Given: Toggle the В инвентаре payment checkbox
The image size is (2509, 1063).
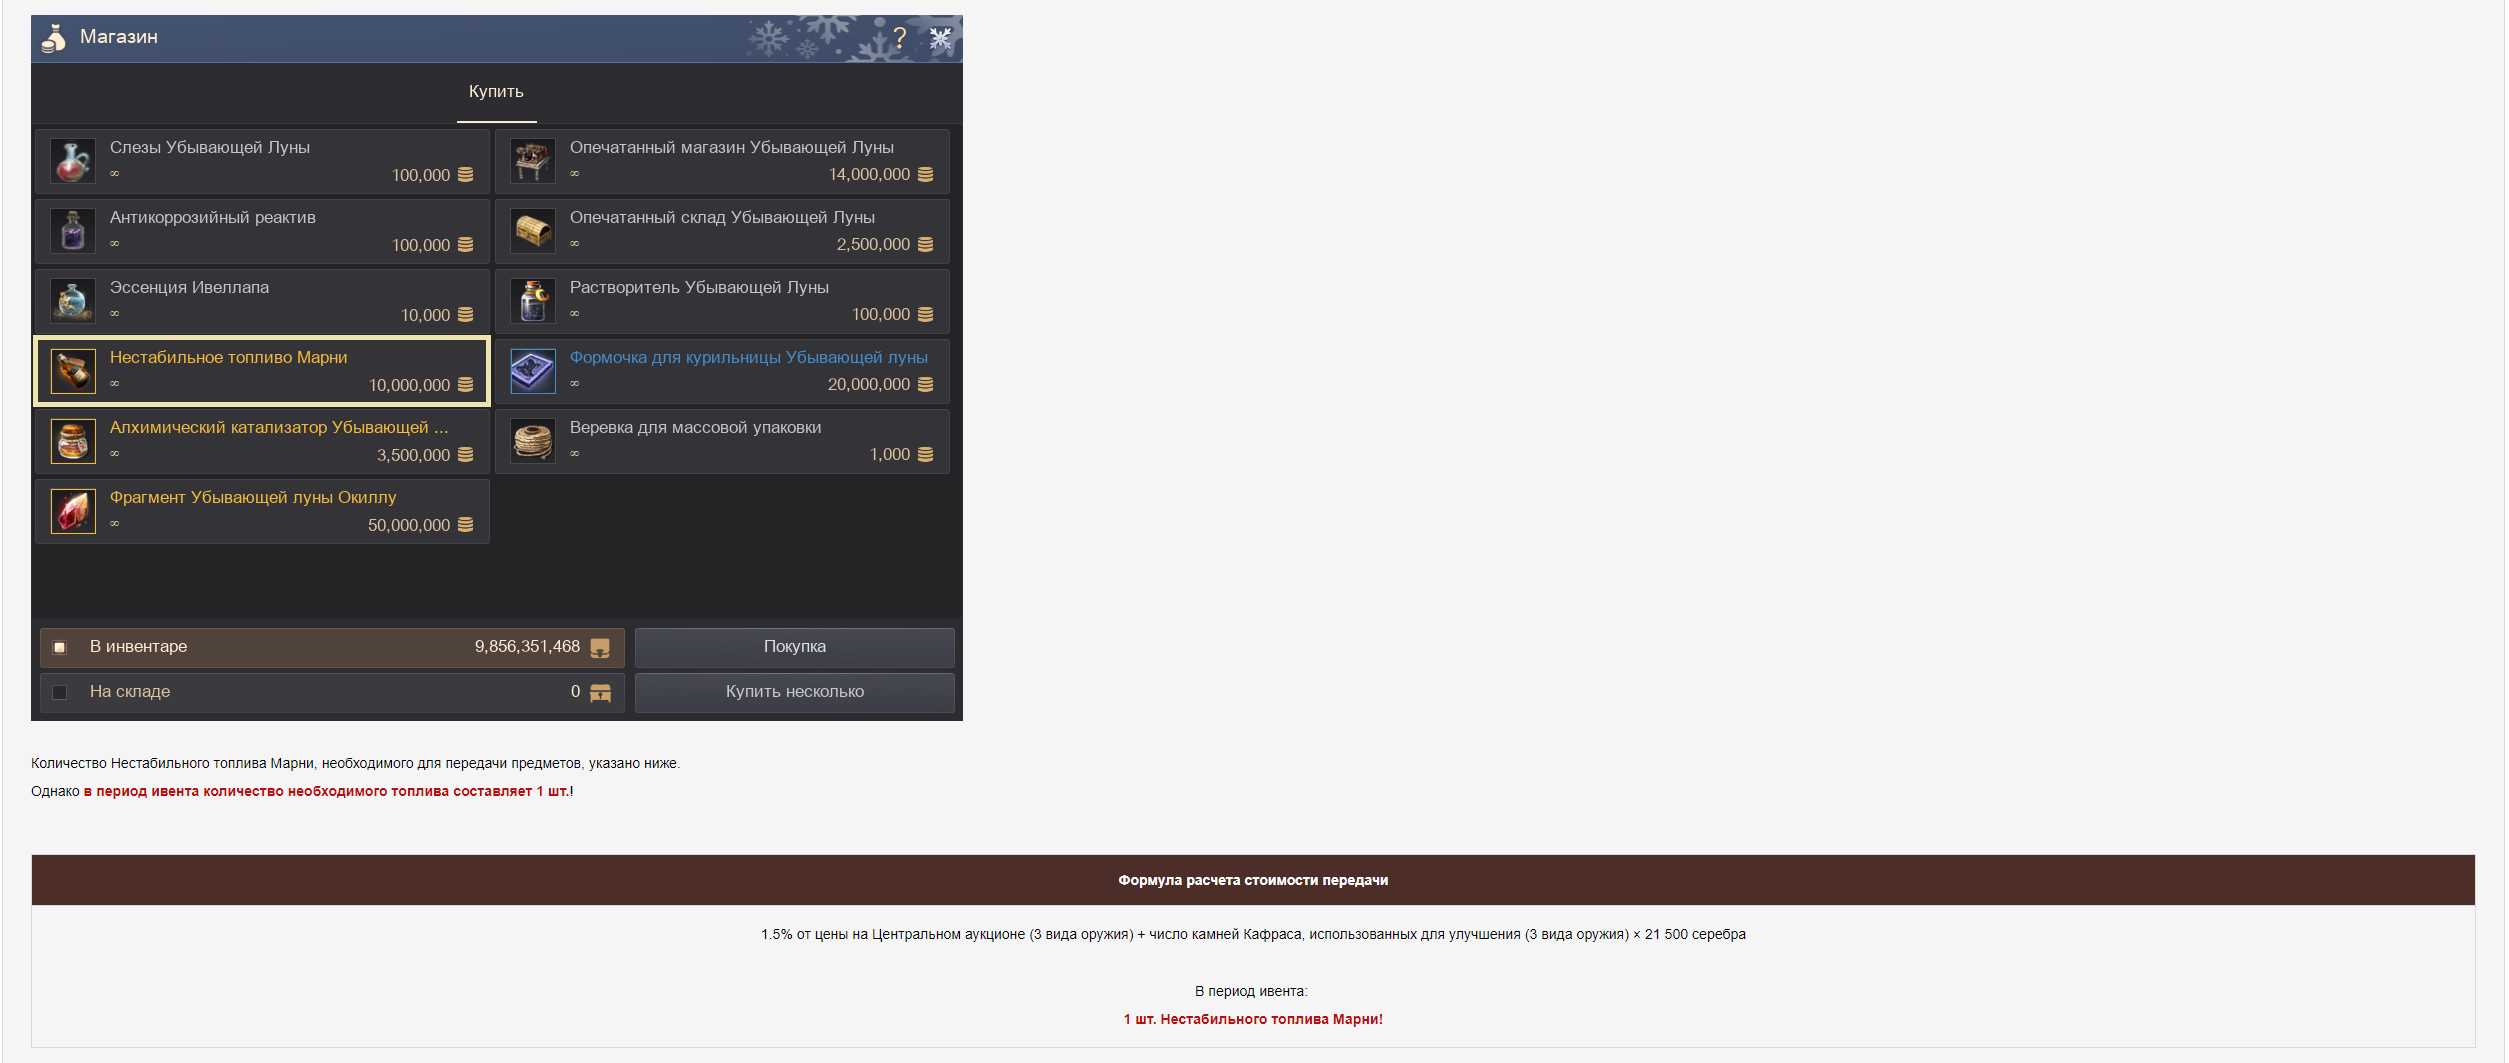Looking at the screenshot, I should (x=60, y=648).
